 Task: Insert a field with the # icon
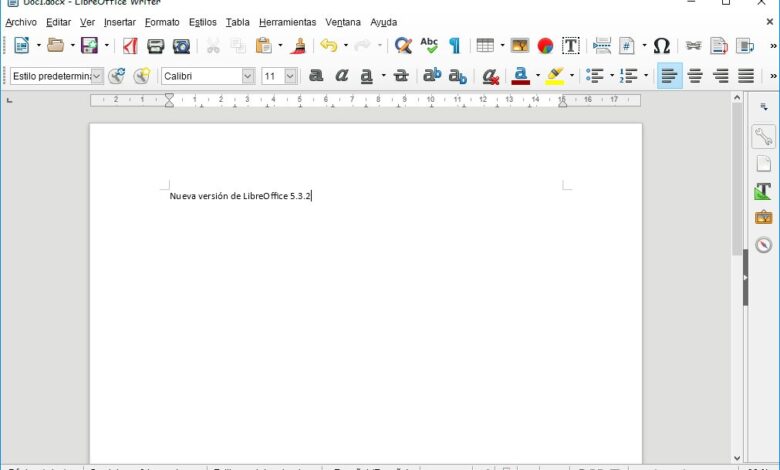click(627, 46)
